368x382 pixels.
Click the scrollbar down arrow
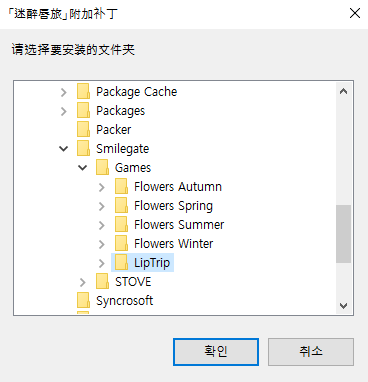tap(343, 305)
